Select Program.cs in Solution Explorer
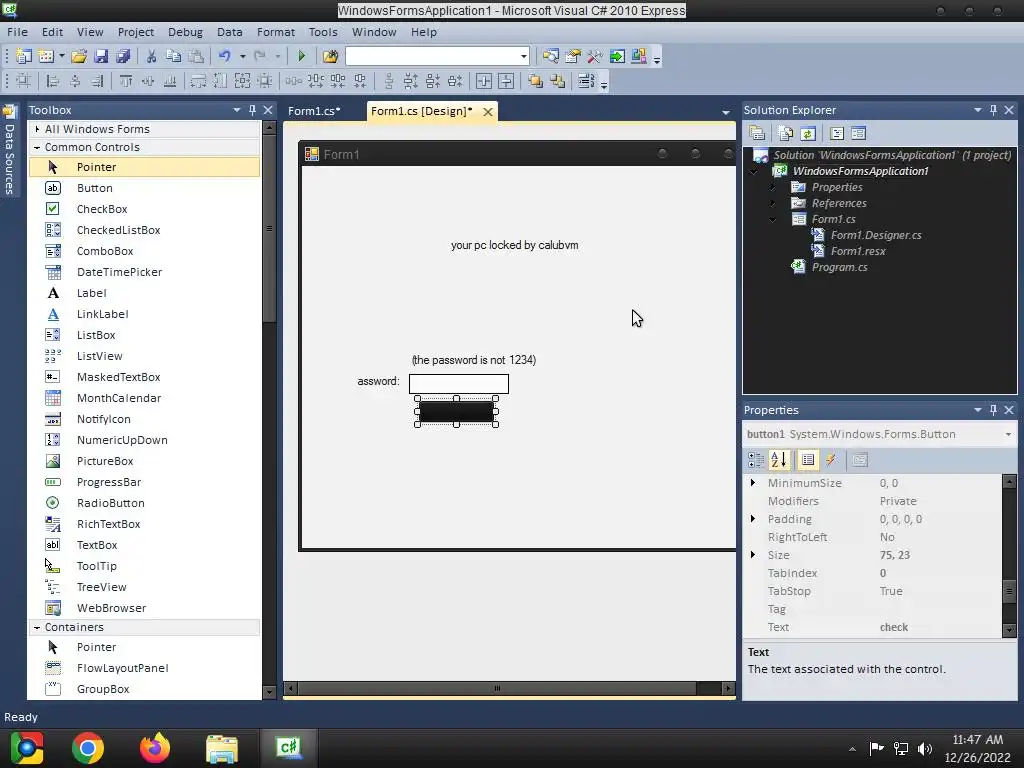This screenshot has width=1024, height=768. pos(839,267)
